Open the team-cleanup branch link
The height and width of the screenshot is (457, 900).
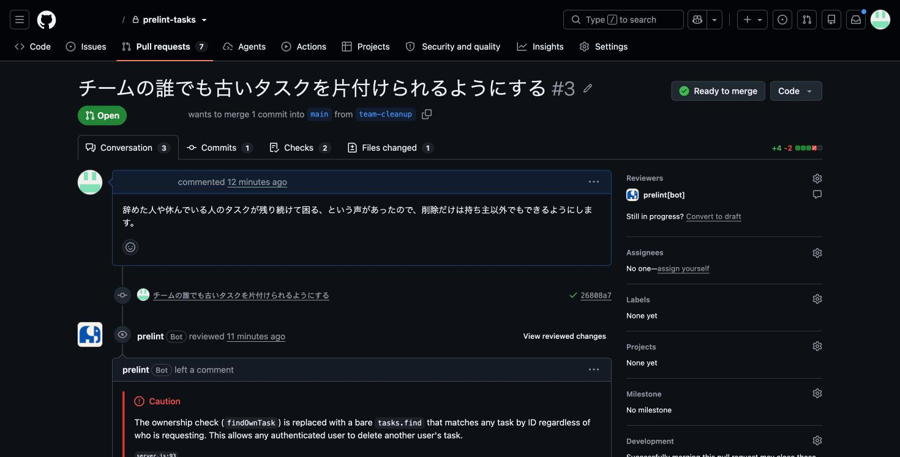385,114
